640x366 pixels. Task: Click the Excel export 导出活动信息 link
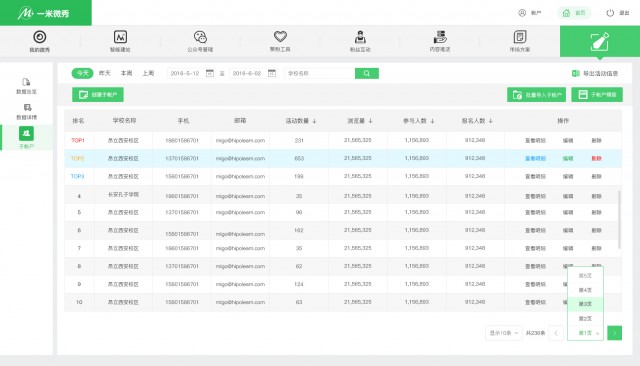click(595, 73)
